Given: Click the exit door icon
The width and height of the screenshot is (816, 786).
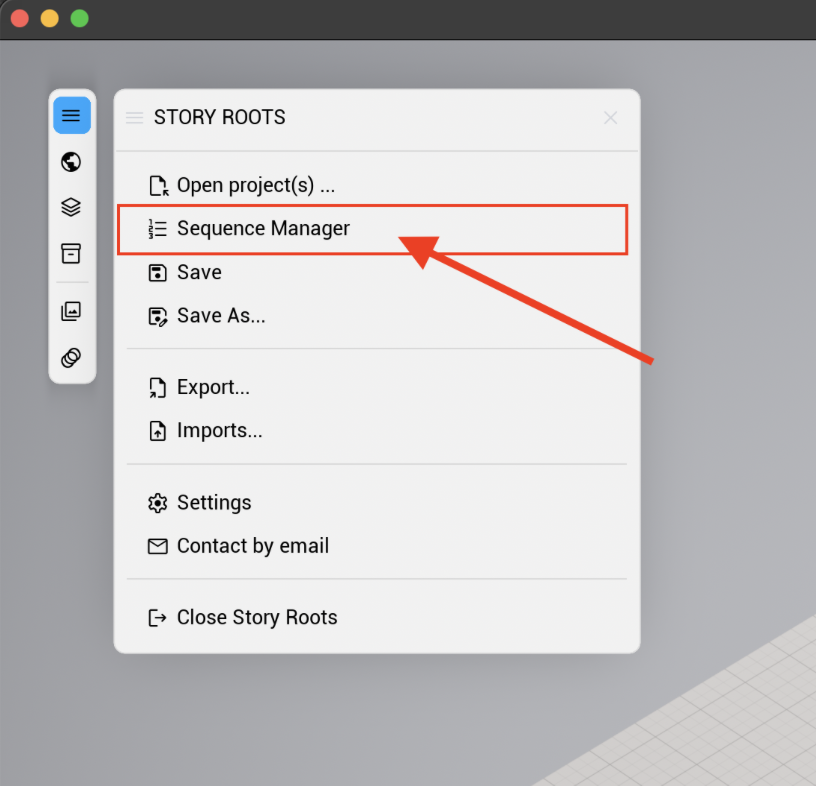Looking at the screenshot, I should point(158,618).
